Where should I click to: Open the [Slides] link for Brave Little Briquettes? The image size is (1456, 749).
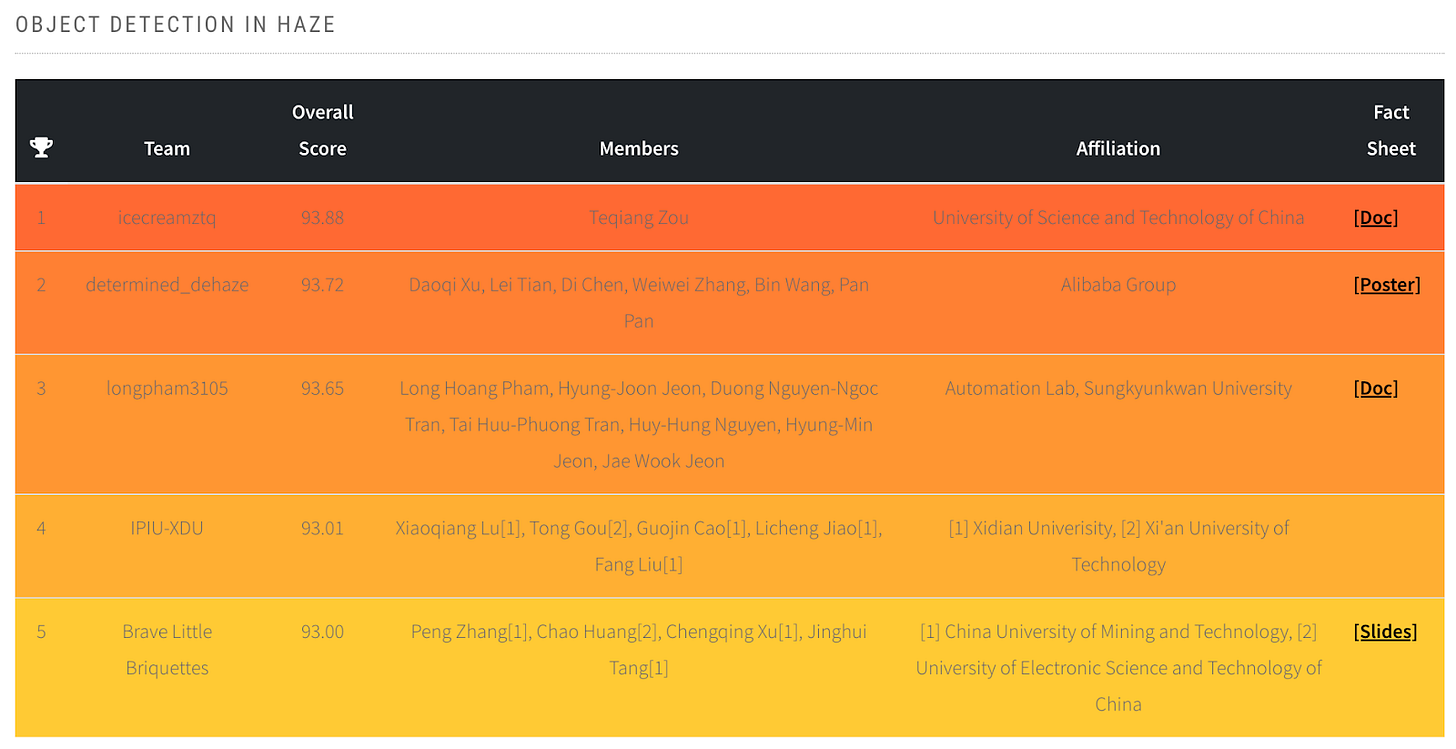tap(1385, 631)
